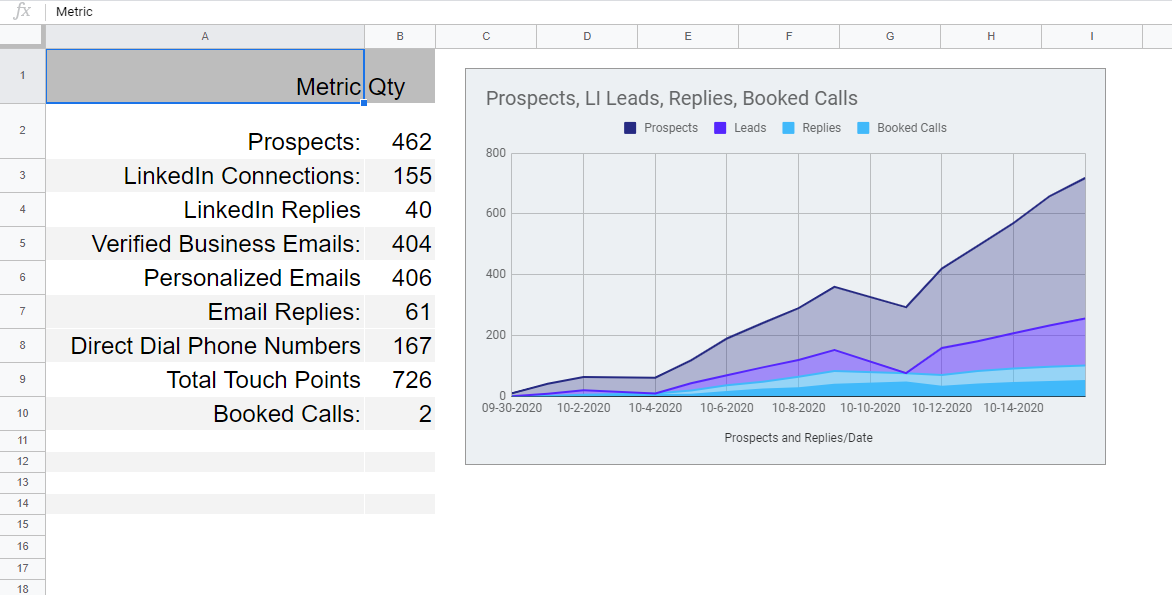Click the Total Touch Points cell
1172x595 pixels.
(205, 379)
